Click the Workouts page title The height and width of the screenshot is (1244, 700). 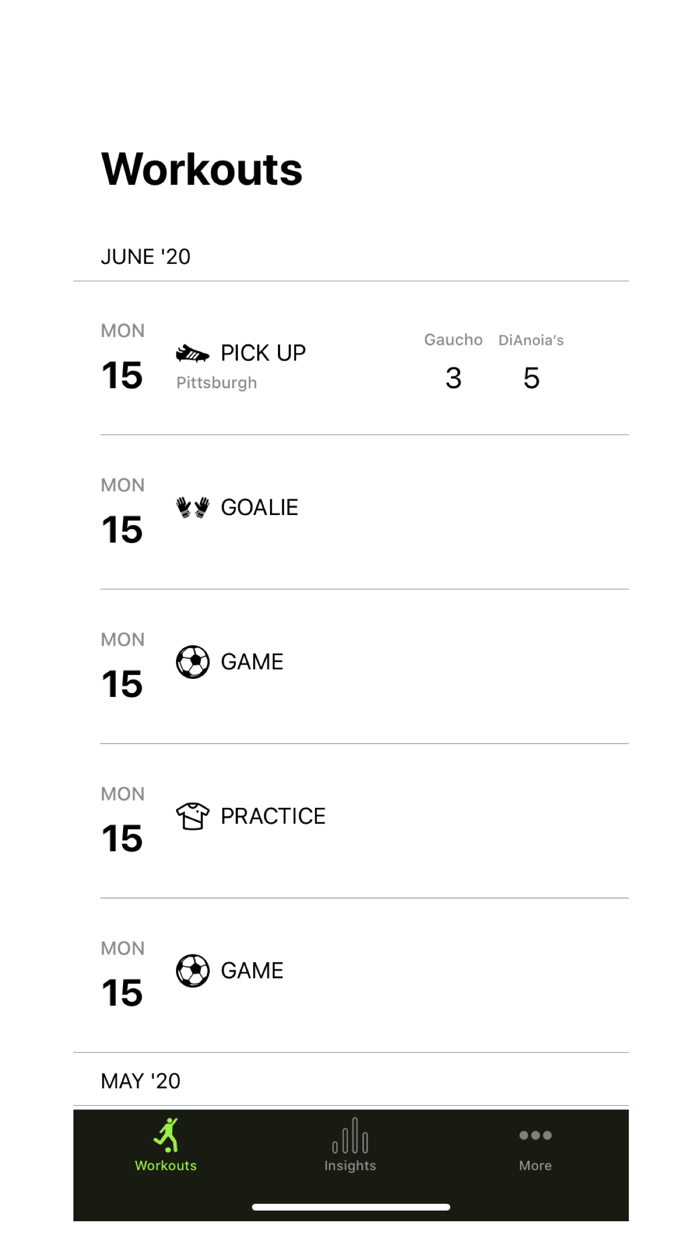pos(201,169)
